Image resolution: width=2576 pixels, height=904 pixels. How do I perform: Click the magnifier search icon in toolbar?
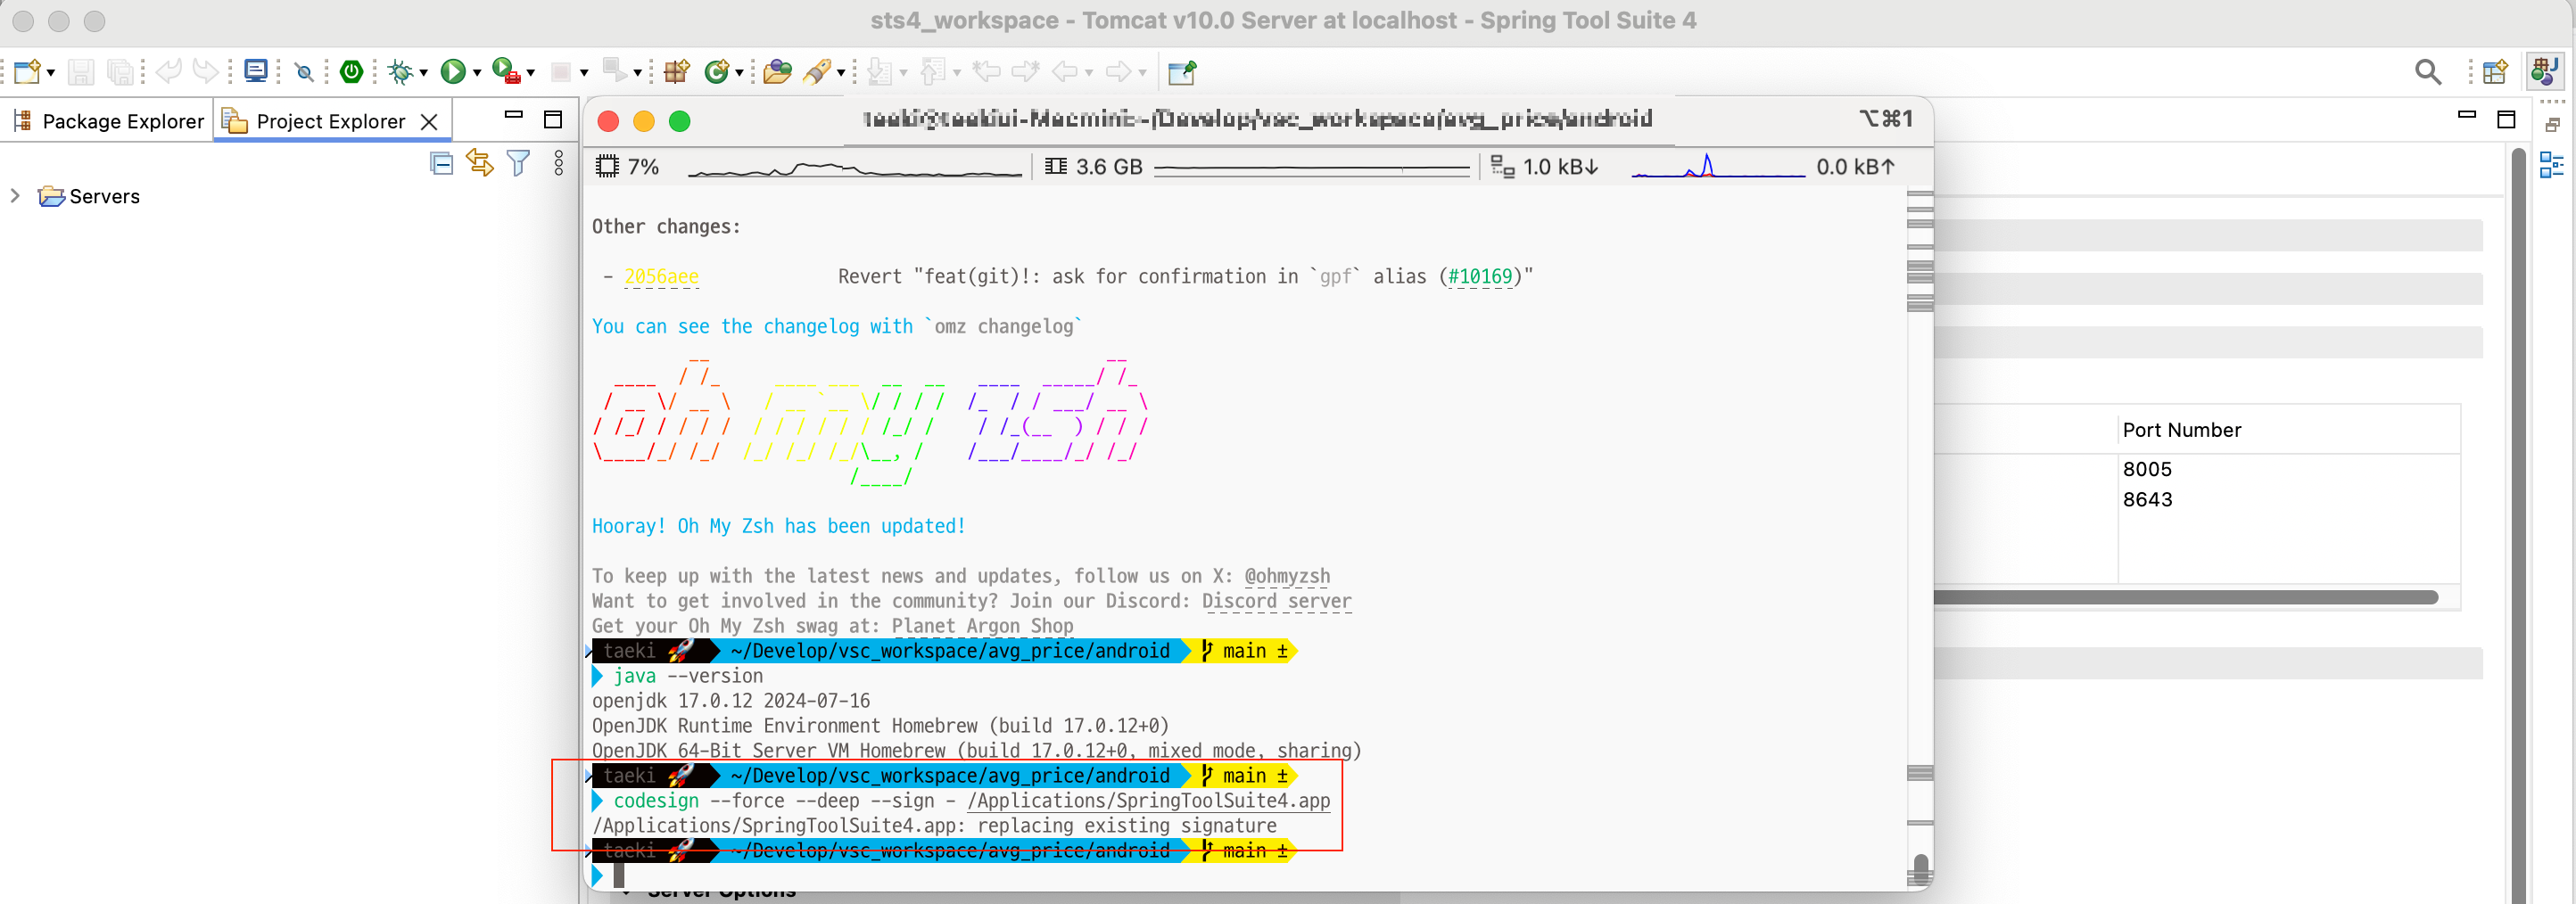click(2428, 72)
